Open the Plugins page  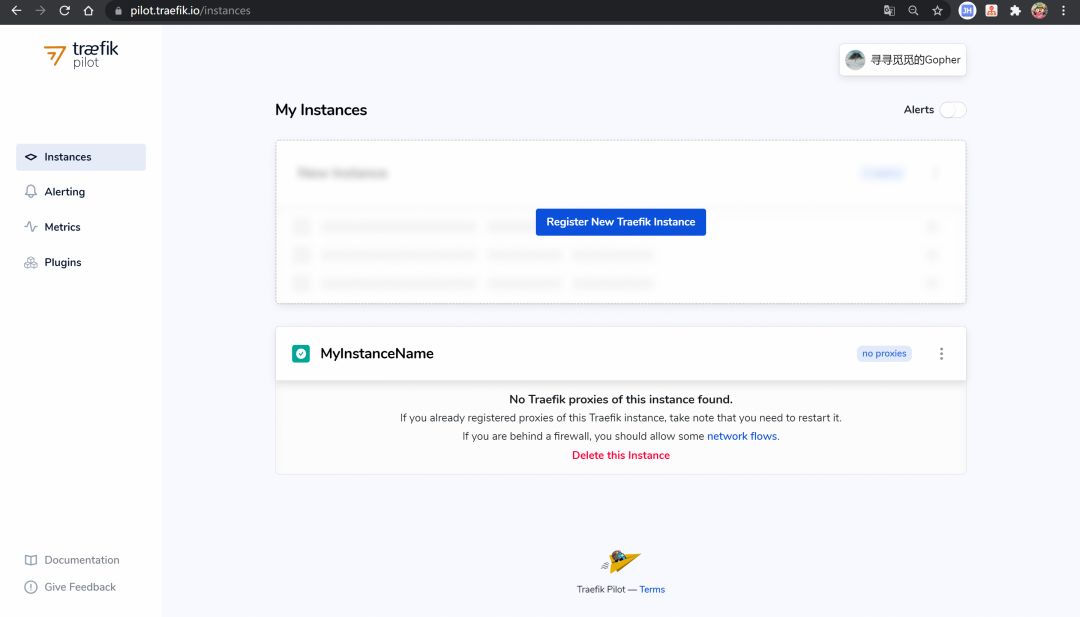pos(63,262)
